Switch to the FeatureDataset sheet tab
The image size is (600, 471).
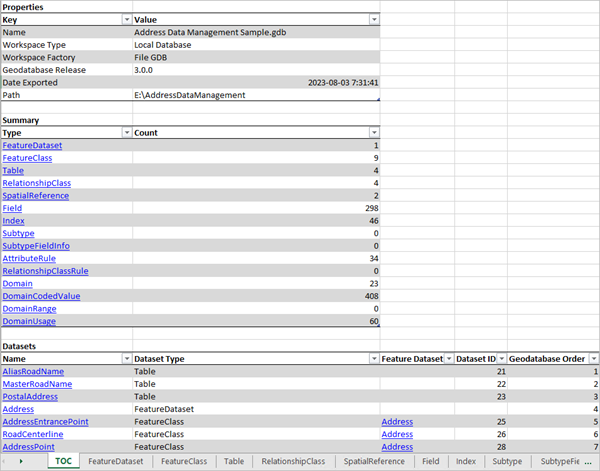tap(115, 462)
